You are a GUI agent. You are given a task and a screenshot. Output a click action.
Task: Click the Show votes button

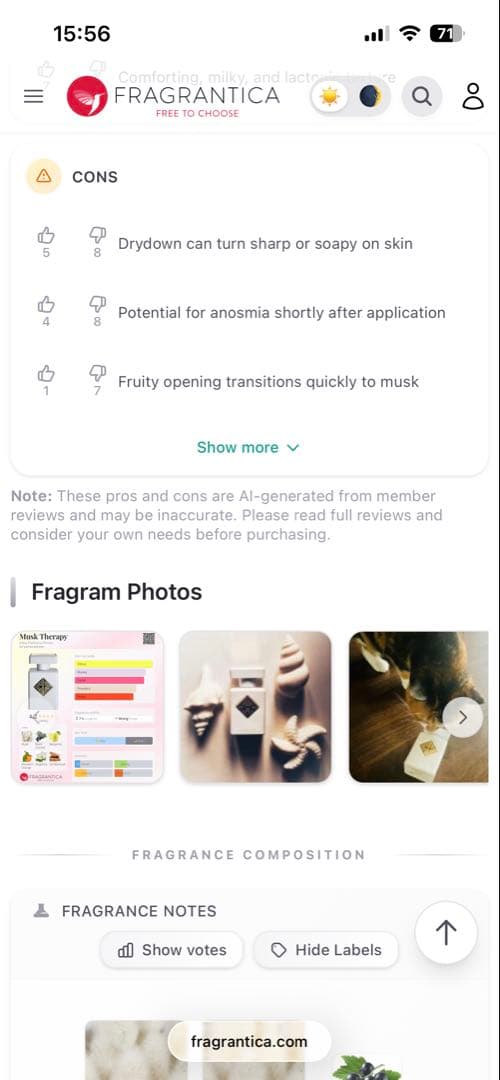172,950
